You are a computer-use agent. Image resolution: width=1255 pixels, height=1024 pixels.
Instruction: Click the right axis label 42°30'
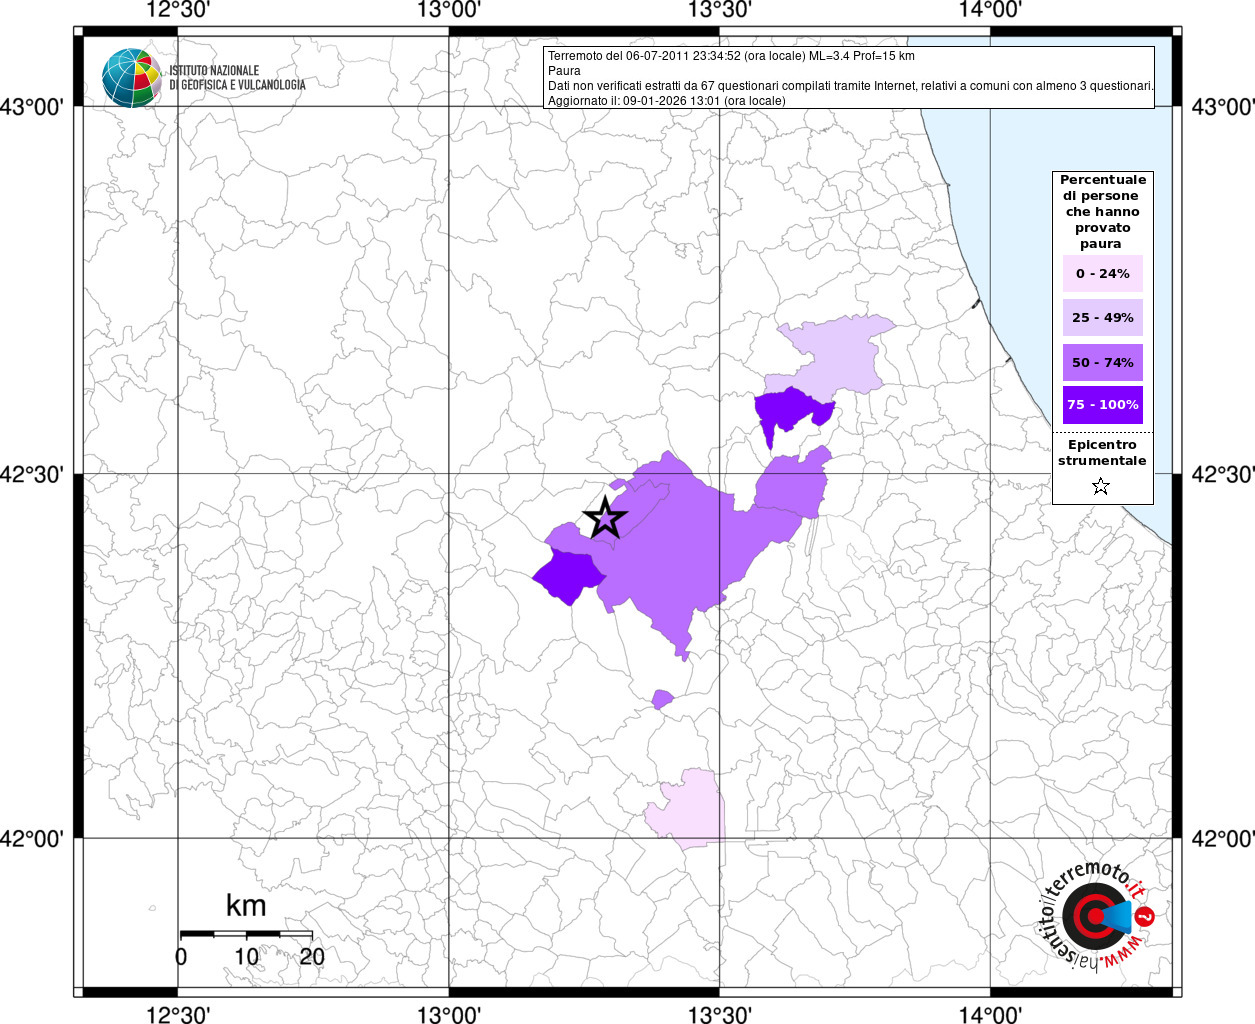point(1222,473)
